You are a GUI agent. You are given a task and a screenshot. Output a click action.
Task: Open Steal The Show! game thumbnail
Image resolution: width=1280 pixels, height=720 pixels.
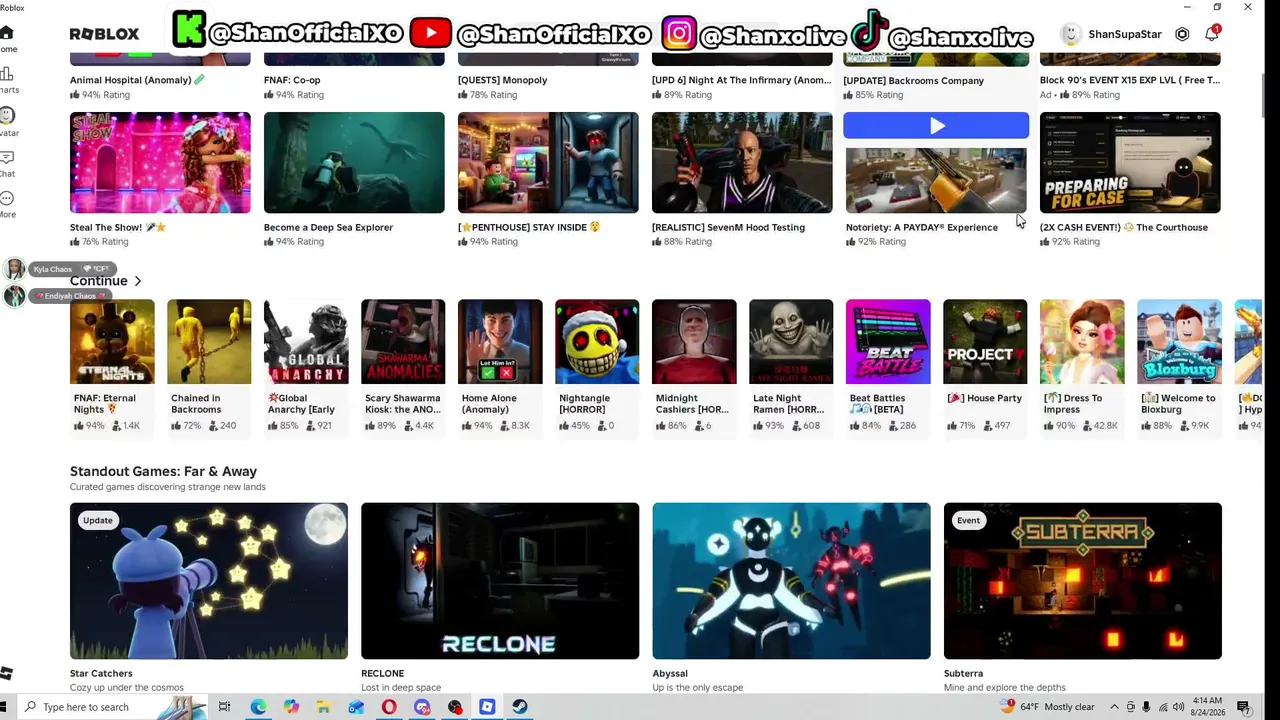pos(160,163)
